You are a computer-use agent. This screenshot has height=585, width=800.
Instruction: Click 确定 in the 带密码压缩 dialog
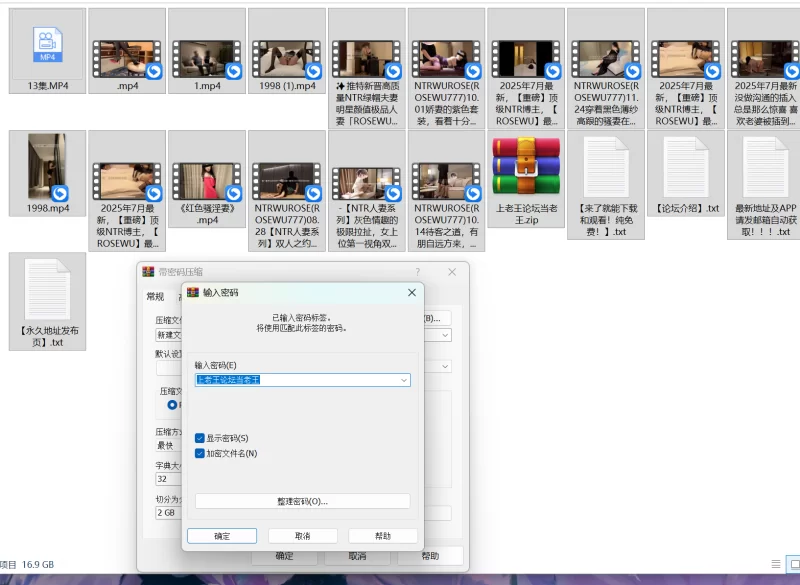[284, 556]
